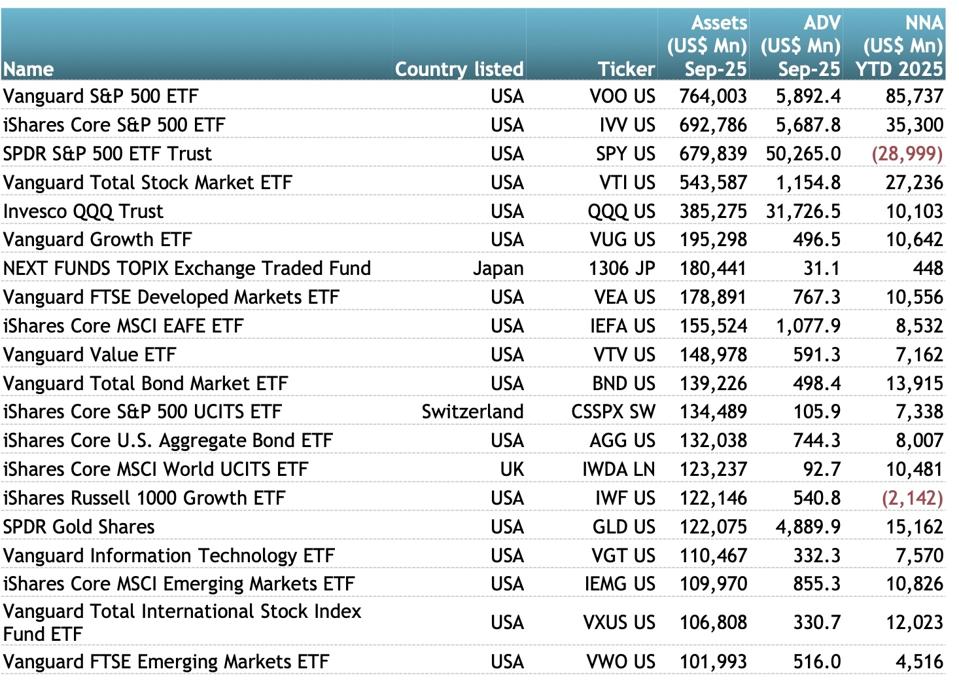The image size is (959, 686).
Task: Click the Country listed column header
Action: point(459,69)
